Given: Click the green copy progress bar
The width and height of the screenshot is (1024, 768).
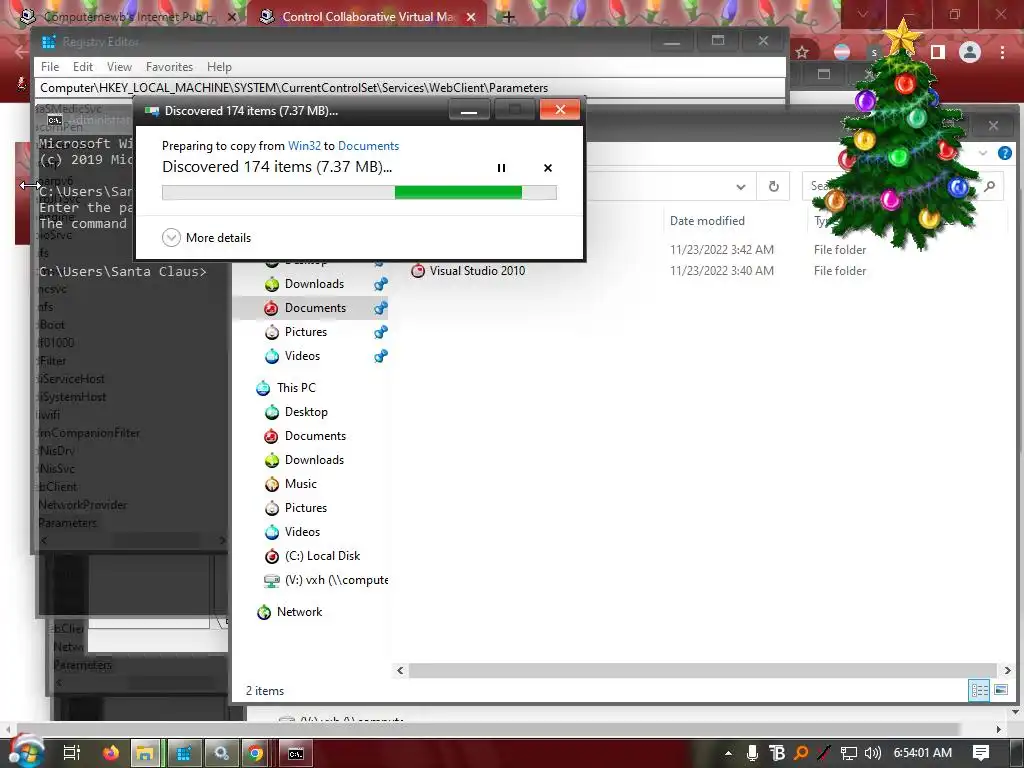Looking at the screenshot, I should coord(359,192).
